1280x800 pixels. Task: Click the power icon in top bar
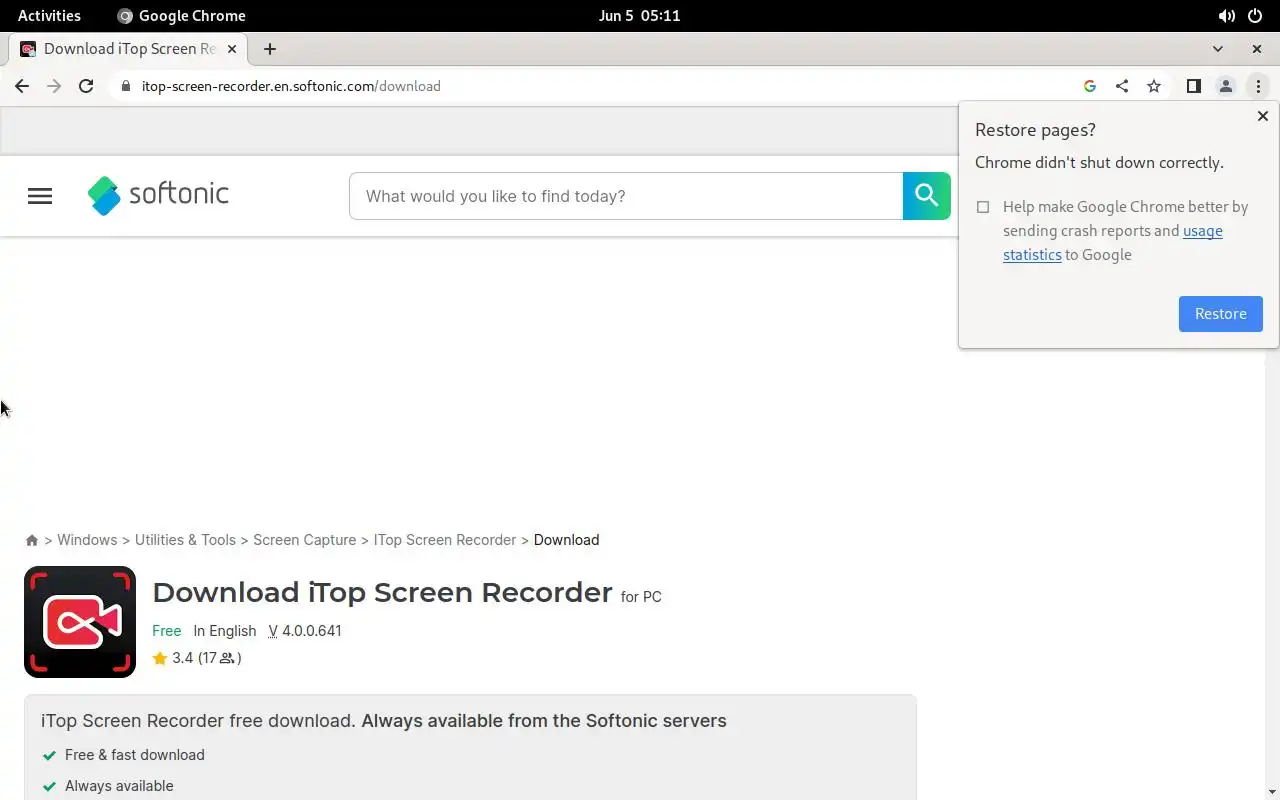pyautogui.click(x=1255, y=16)
